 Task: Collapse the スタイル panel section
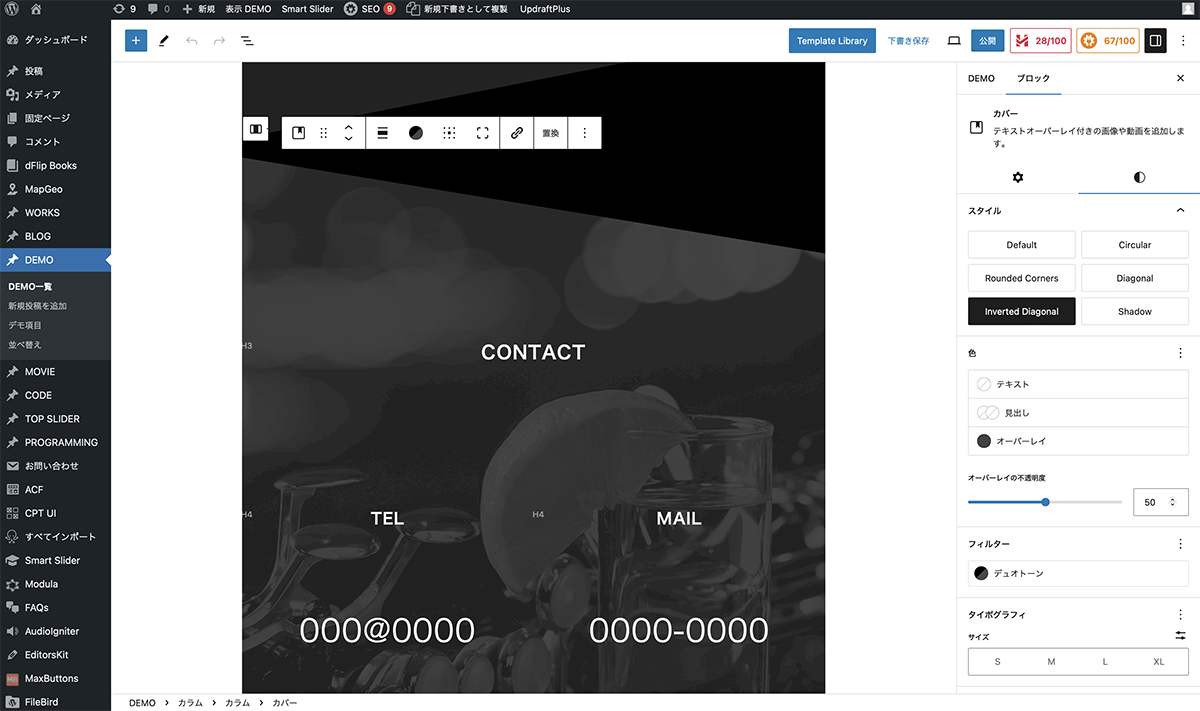1180,211
